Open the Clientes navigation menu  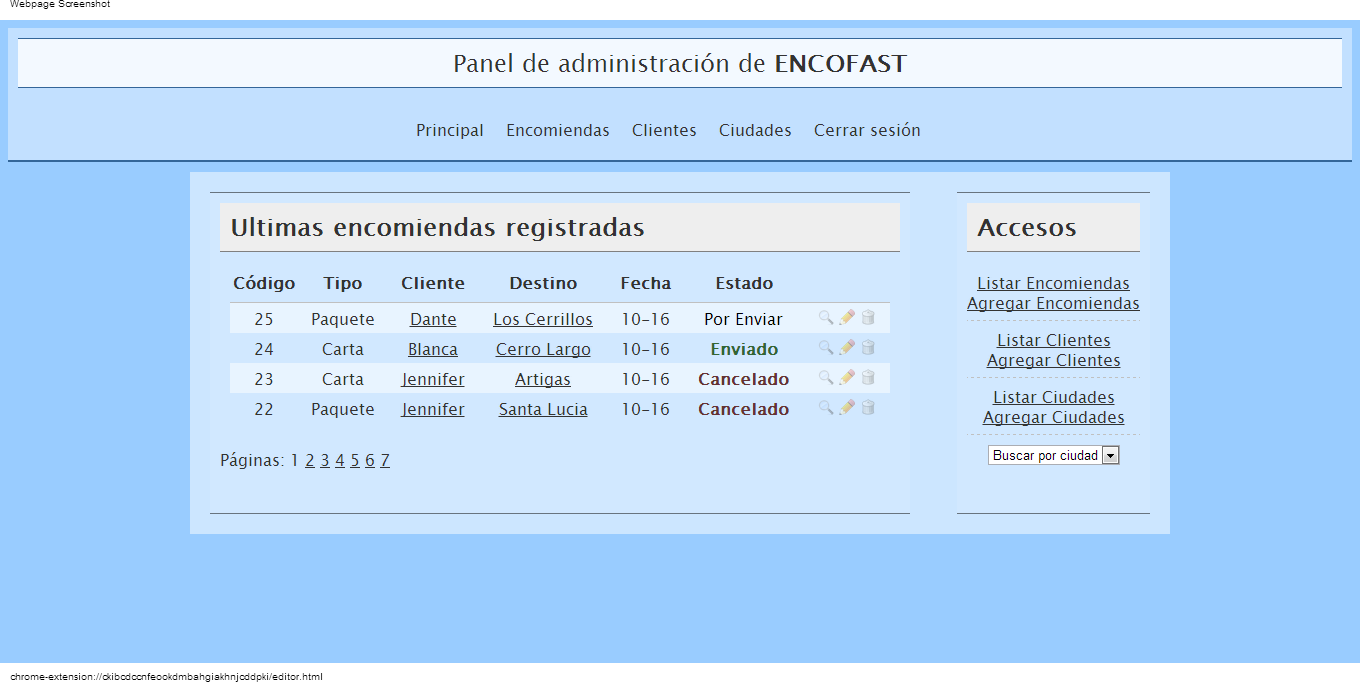click(663, 130)
